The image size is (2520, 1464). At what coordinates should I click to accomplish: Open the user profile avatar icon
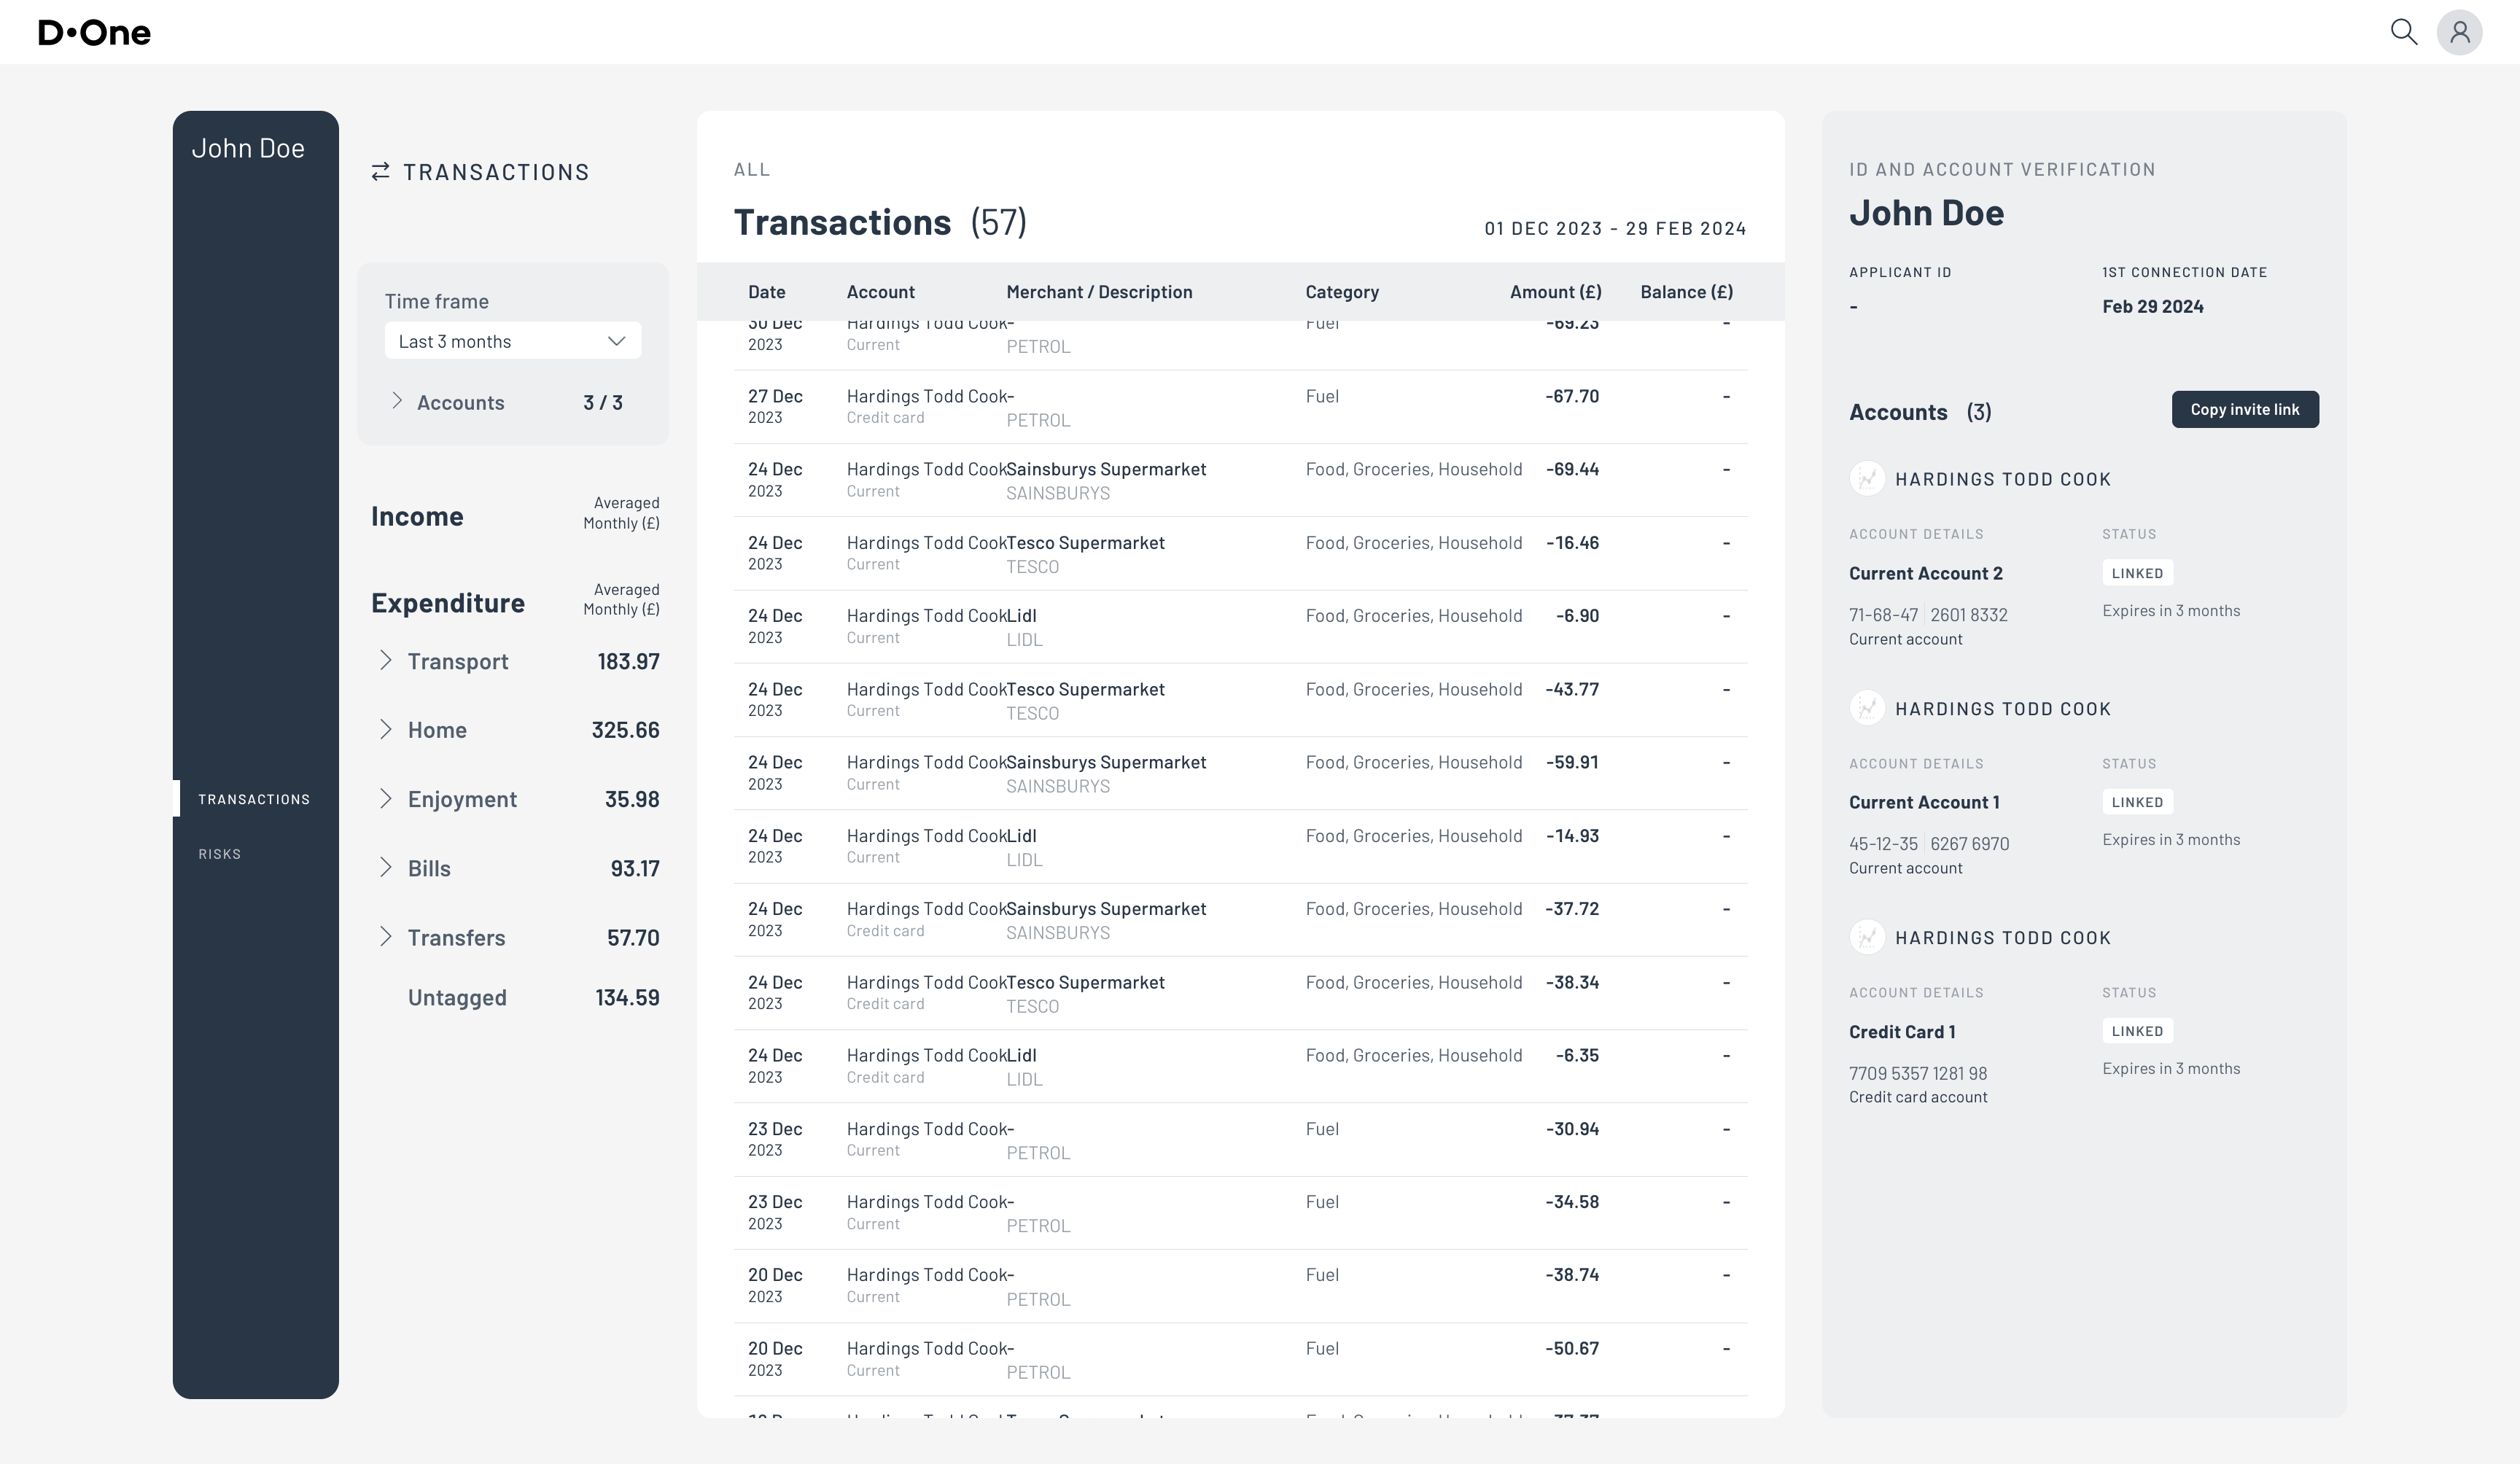(2459, 33)
